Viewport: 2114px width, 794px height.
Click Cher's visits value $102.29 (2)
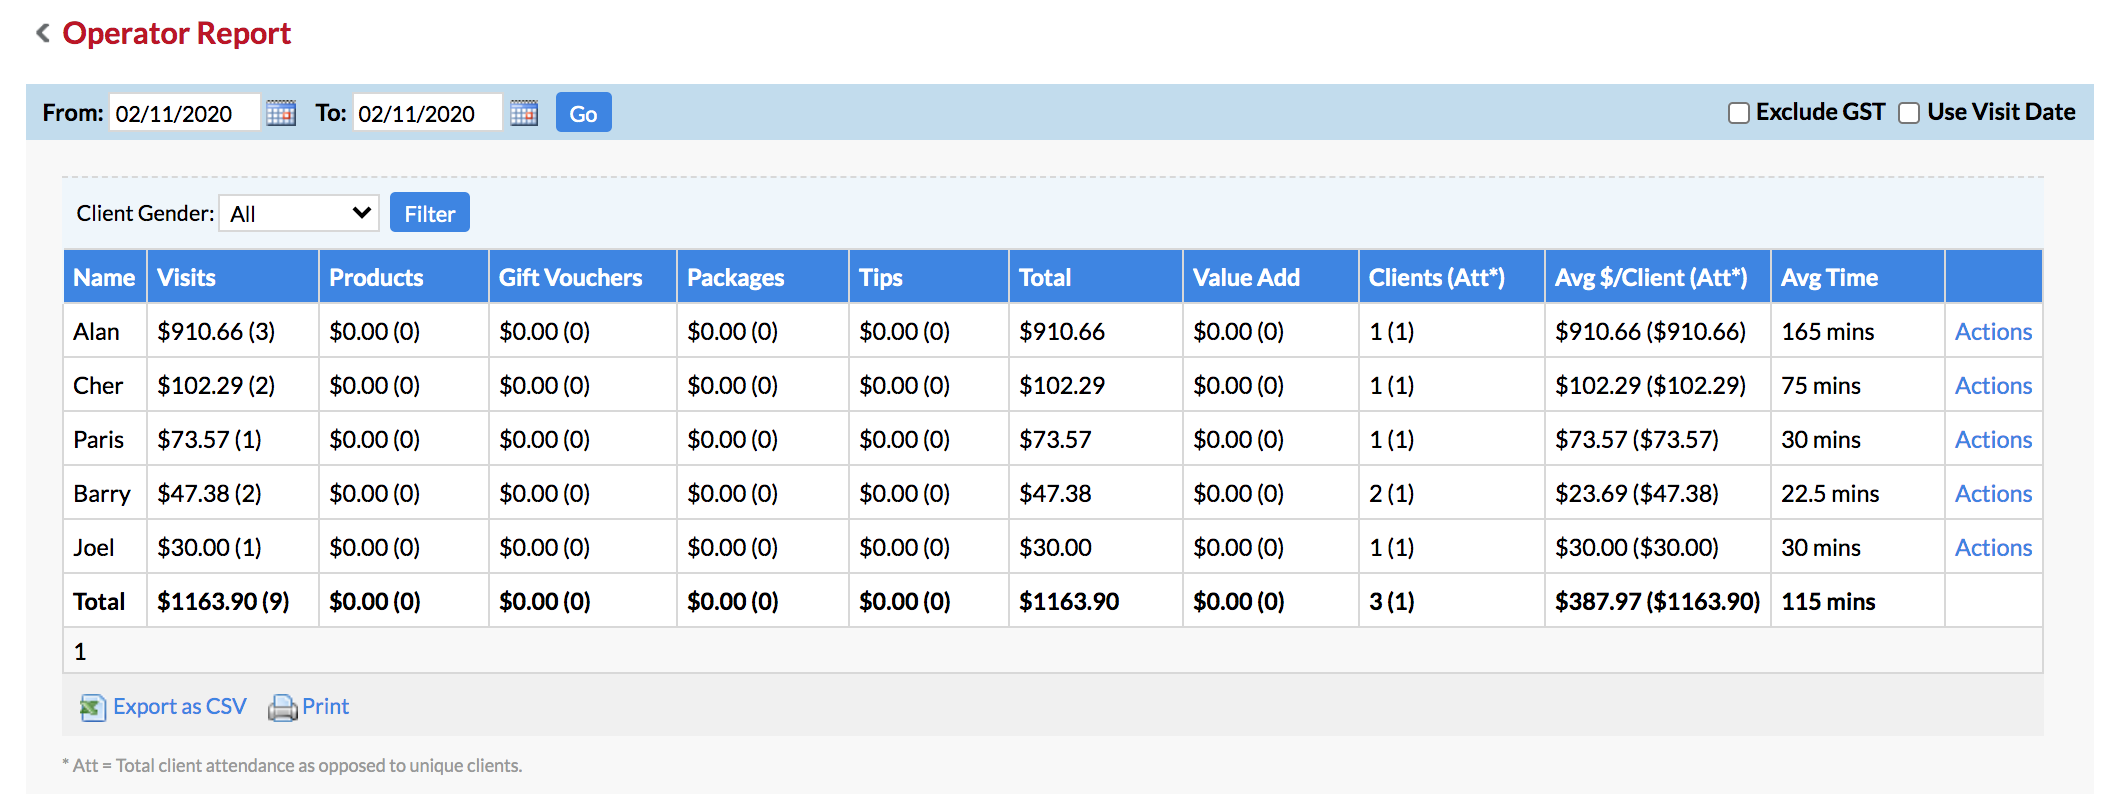point(216,386)
